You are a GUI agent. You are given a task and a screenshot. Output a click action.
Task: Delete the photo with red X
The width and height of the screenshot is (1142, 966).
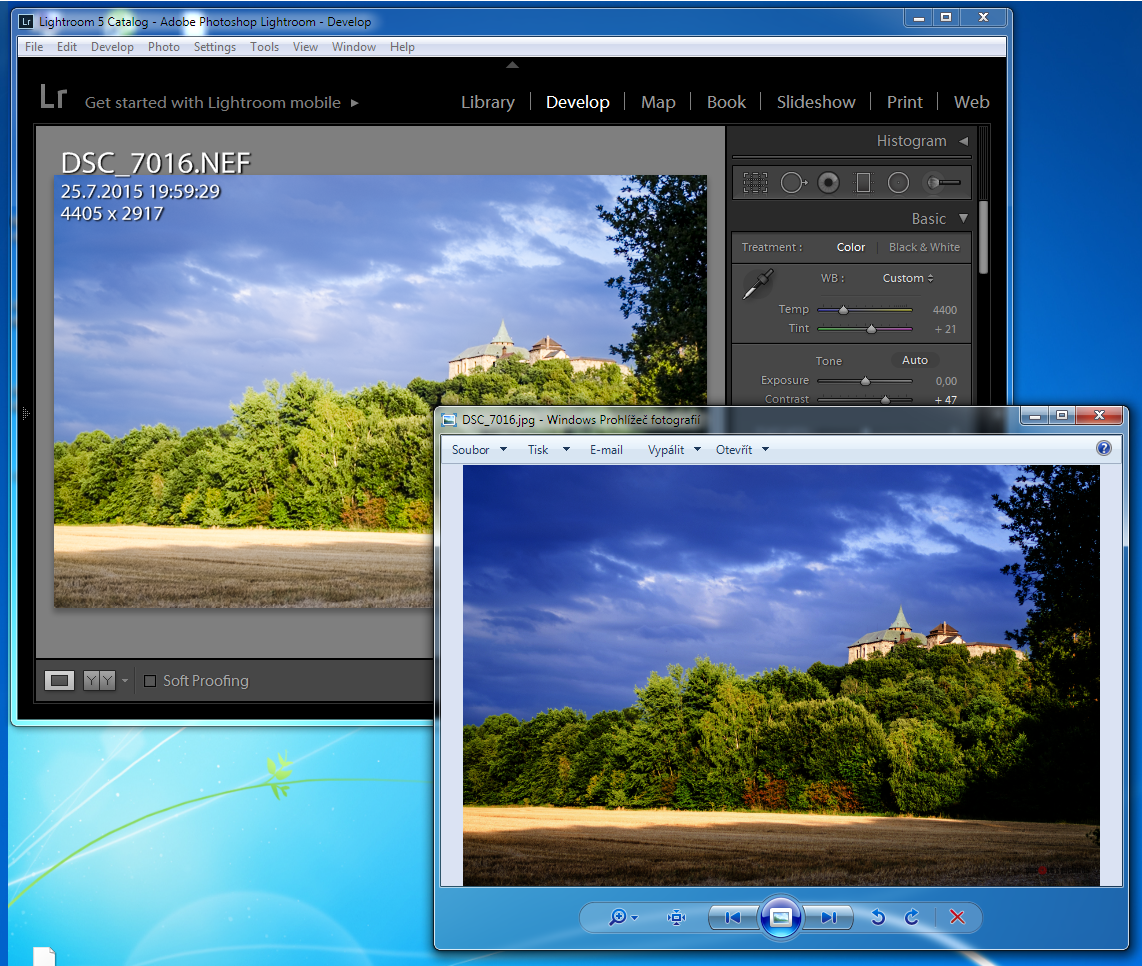coord(957,917)
